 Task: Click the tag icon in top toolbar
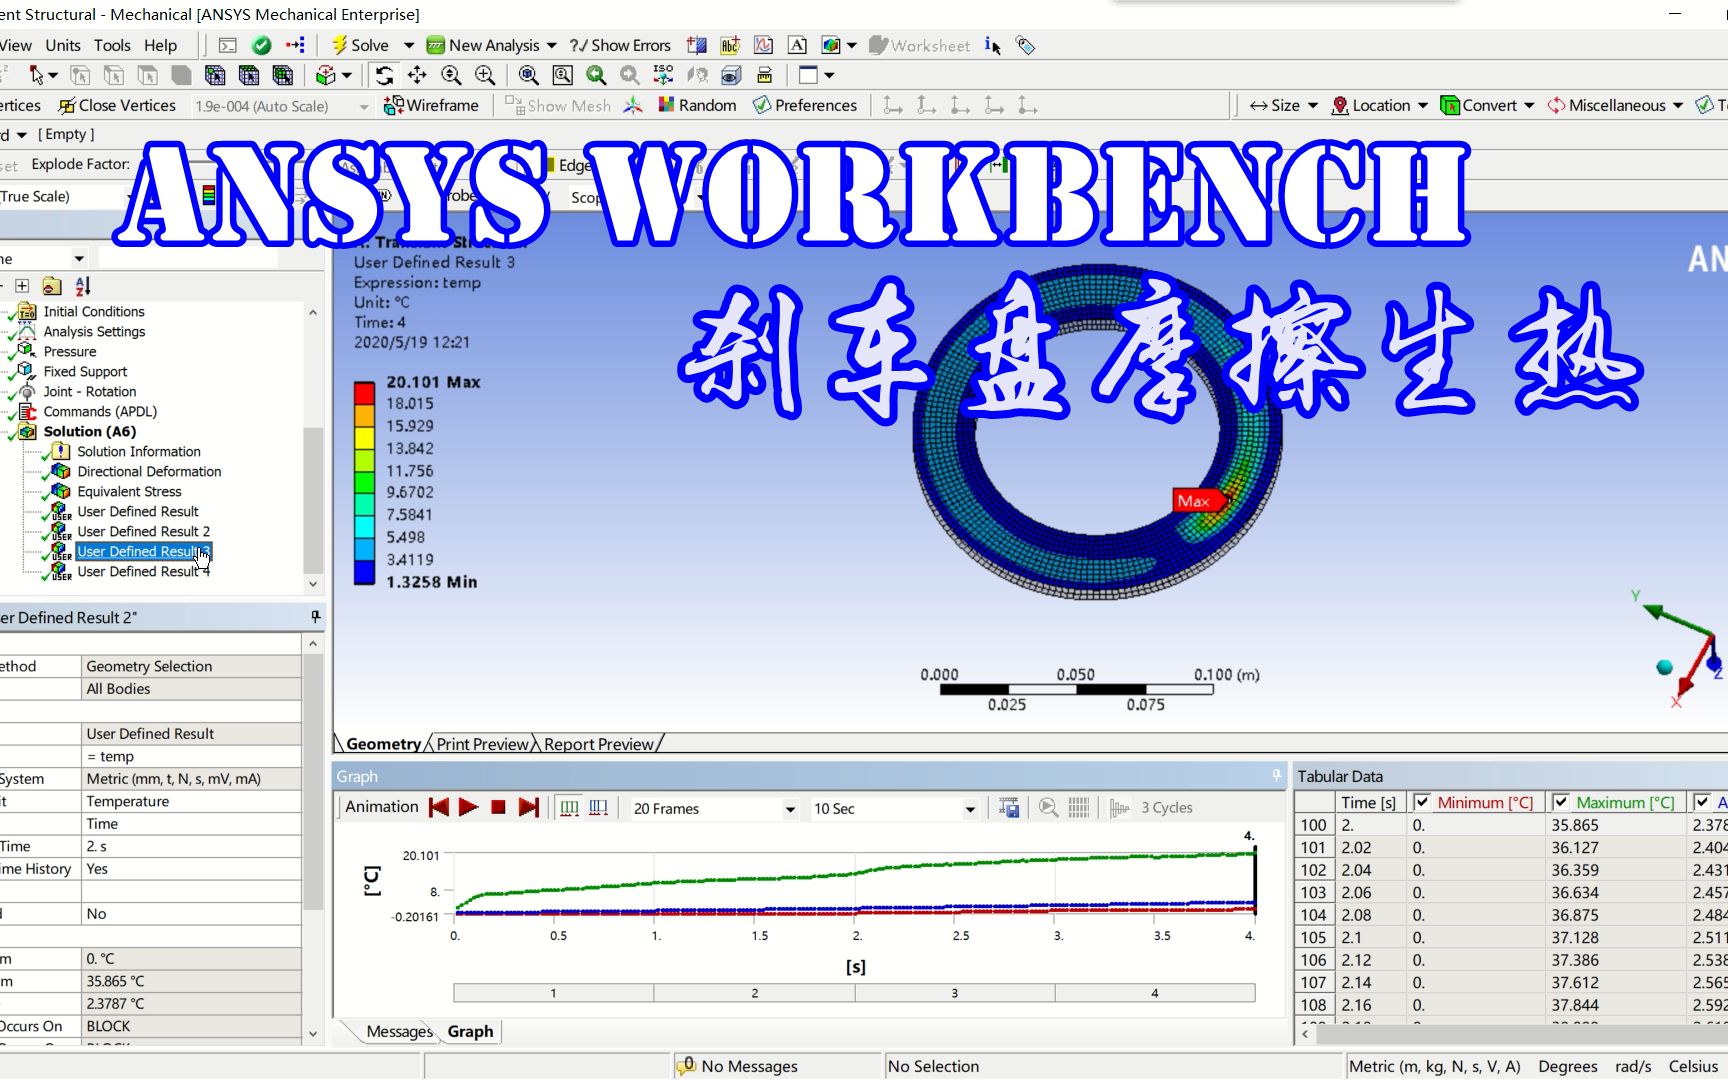click(1025, 45)
